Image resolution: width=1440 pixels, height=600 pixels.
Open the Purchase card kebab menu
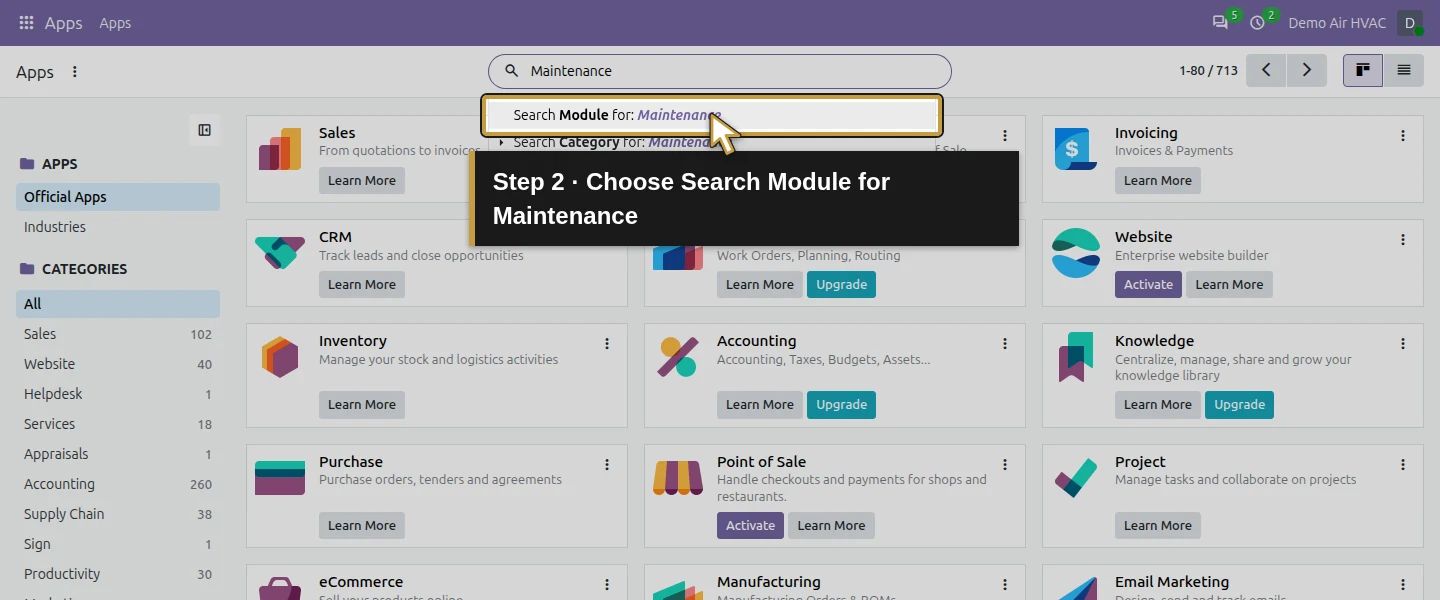pyautogui.click(x=607, y=465)
